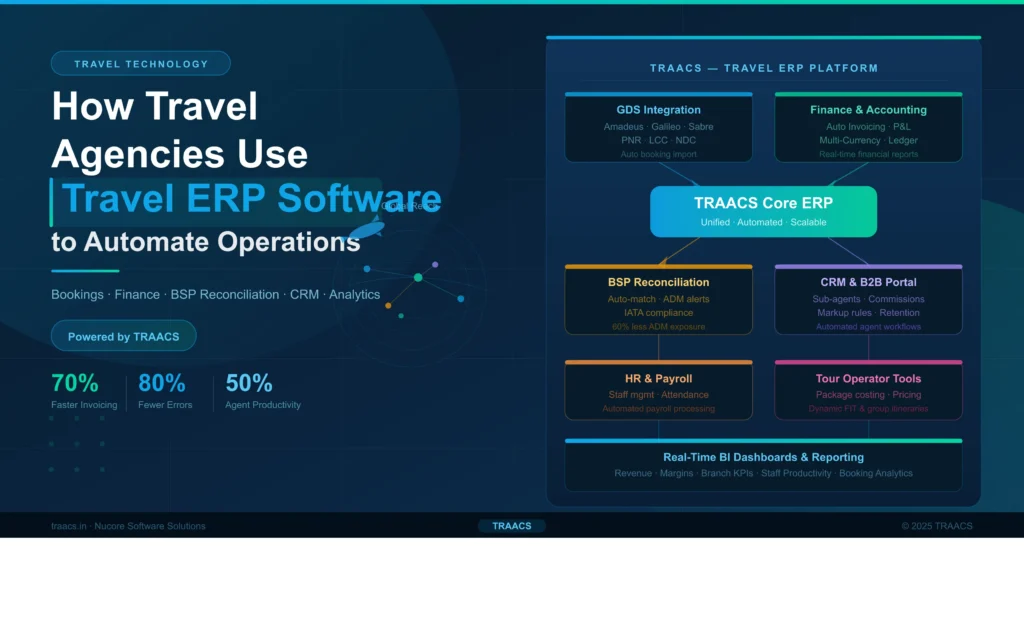1024x640 pixels.
Task: Click Sub-agents Commissions text
Action: (868, 299)
